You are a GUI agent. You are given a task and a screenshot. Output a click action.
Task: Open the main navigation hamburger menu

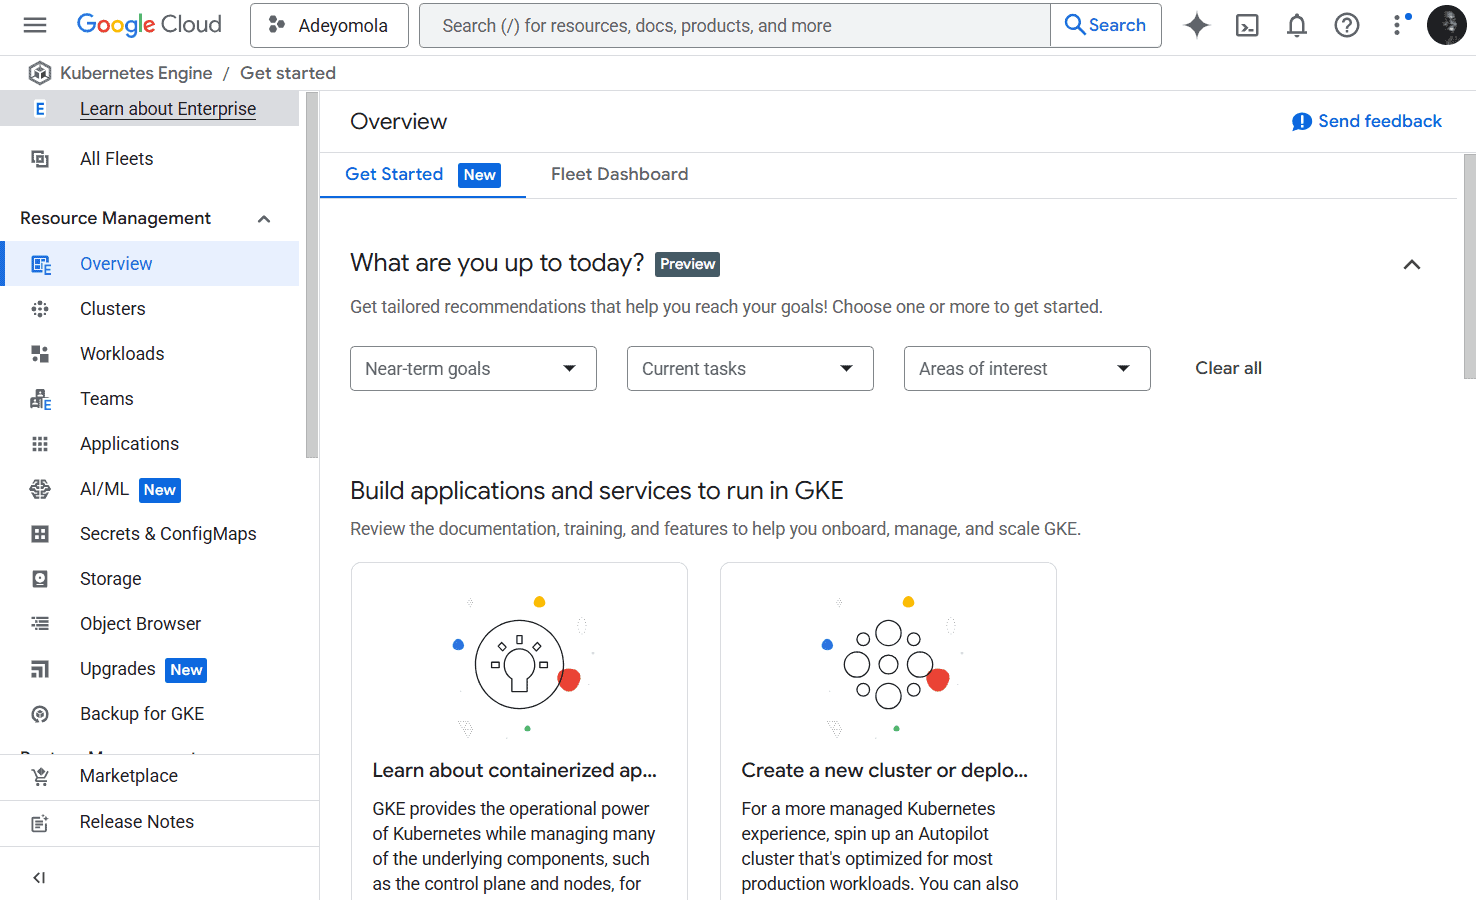coord(35,25)
